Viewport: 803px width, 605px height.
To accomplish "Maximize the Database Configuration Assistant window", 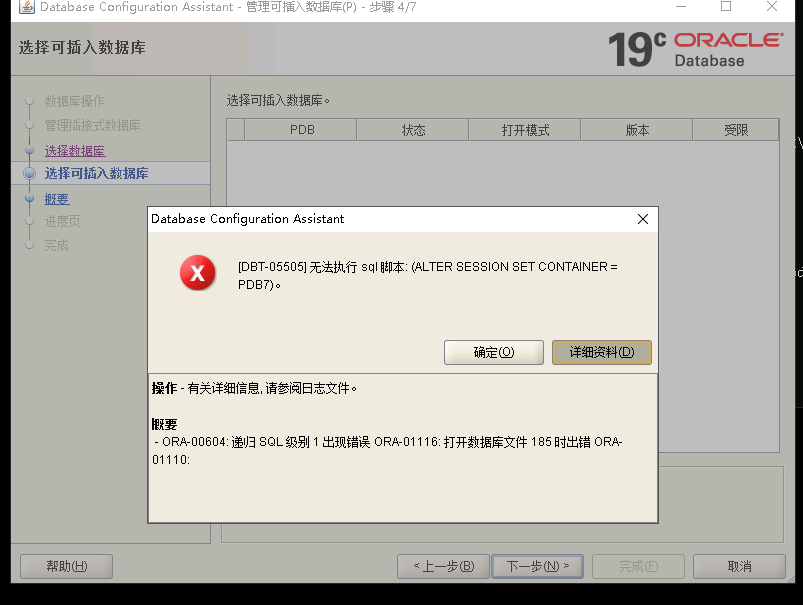I will click(726, 7).
